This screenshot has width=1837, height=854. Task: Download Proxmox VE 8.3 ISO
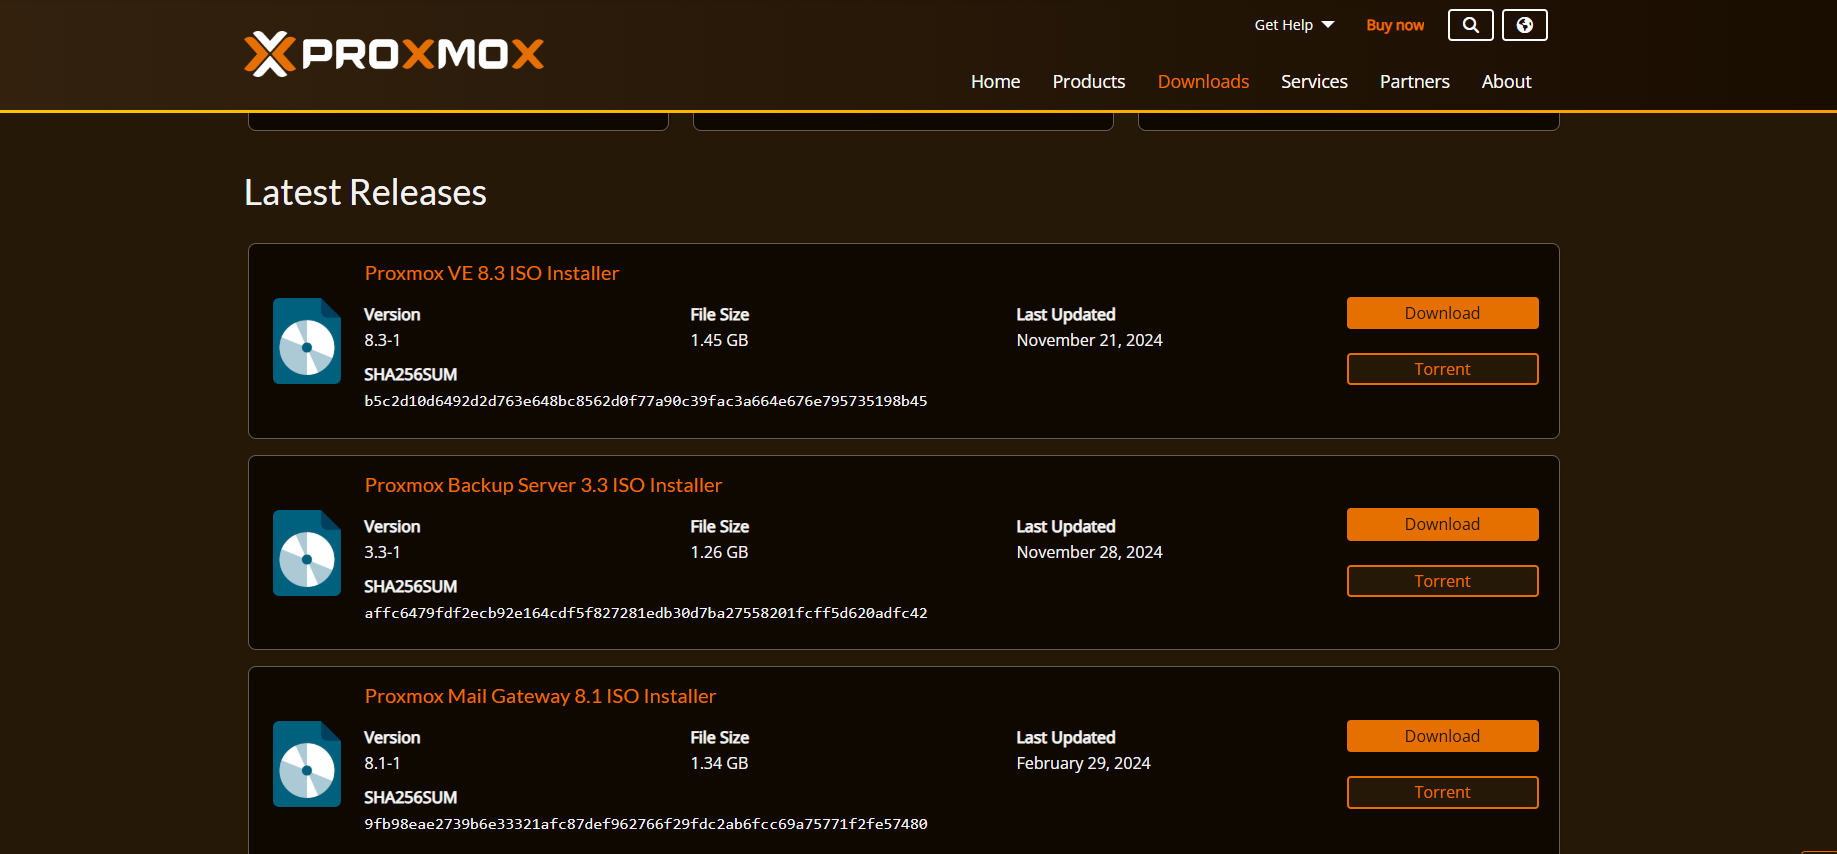click(x=1442, y=313)
